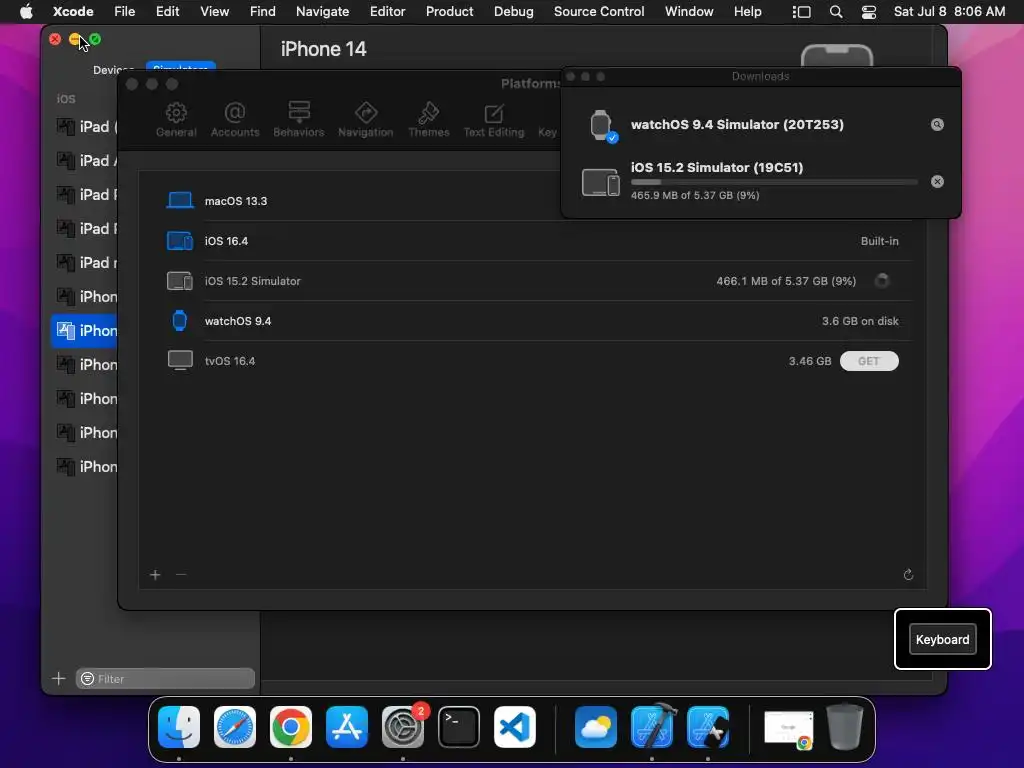Open App Store from the Dock

click(347, 727)
